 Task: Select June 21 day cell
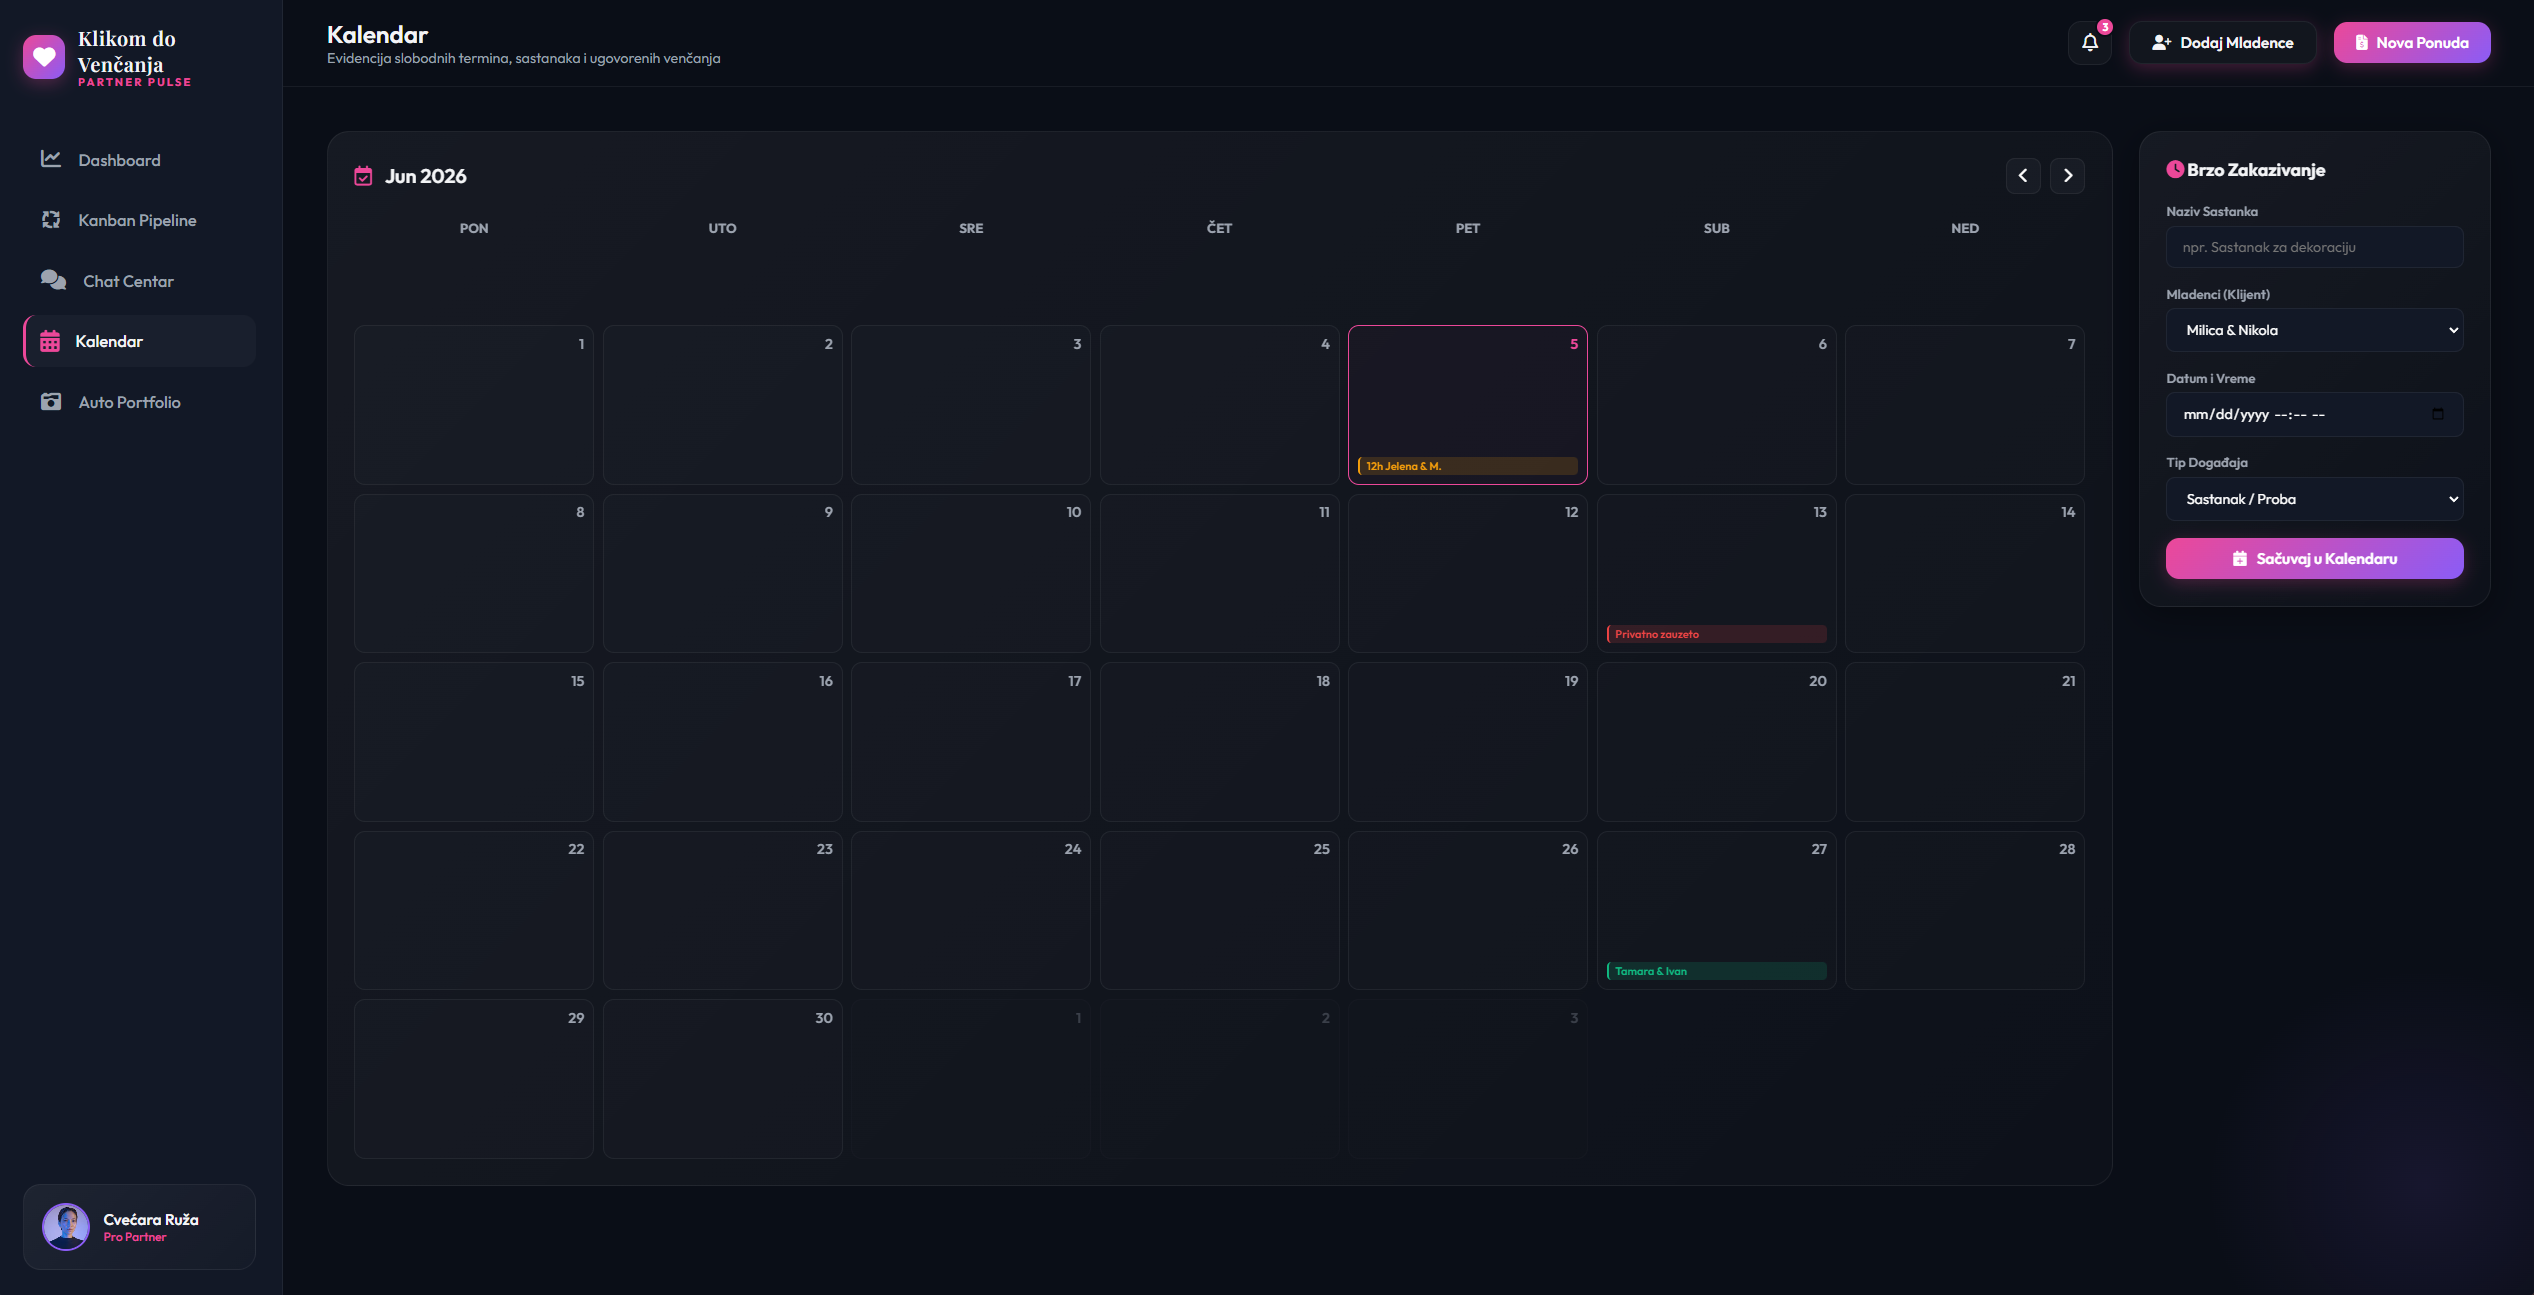[x=1965, y=742]
